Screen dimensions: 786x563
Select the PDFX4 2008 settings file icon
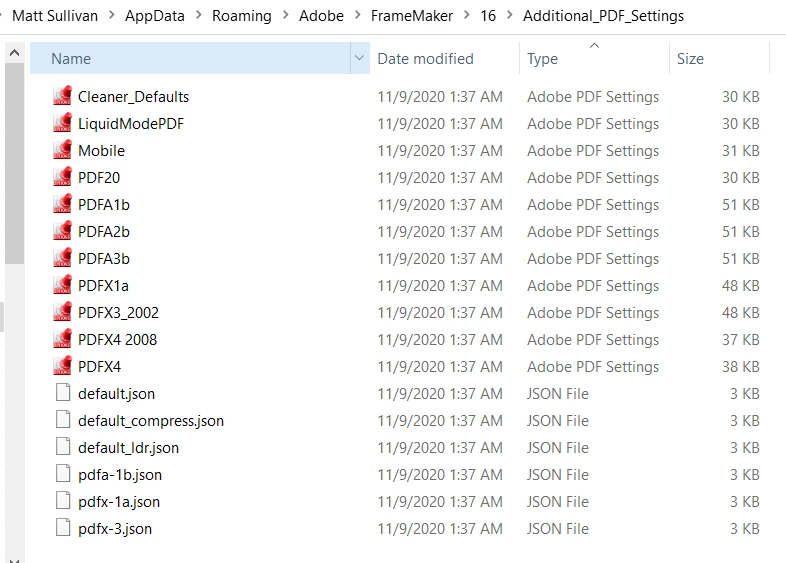tap(63, 339)
